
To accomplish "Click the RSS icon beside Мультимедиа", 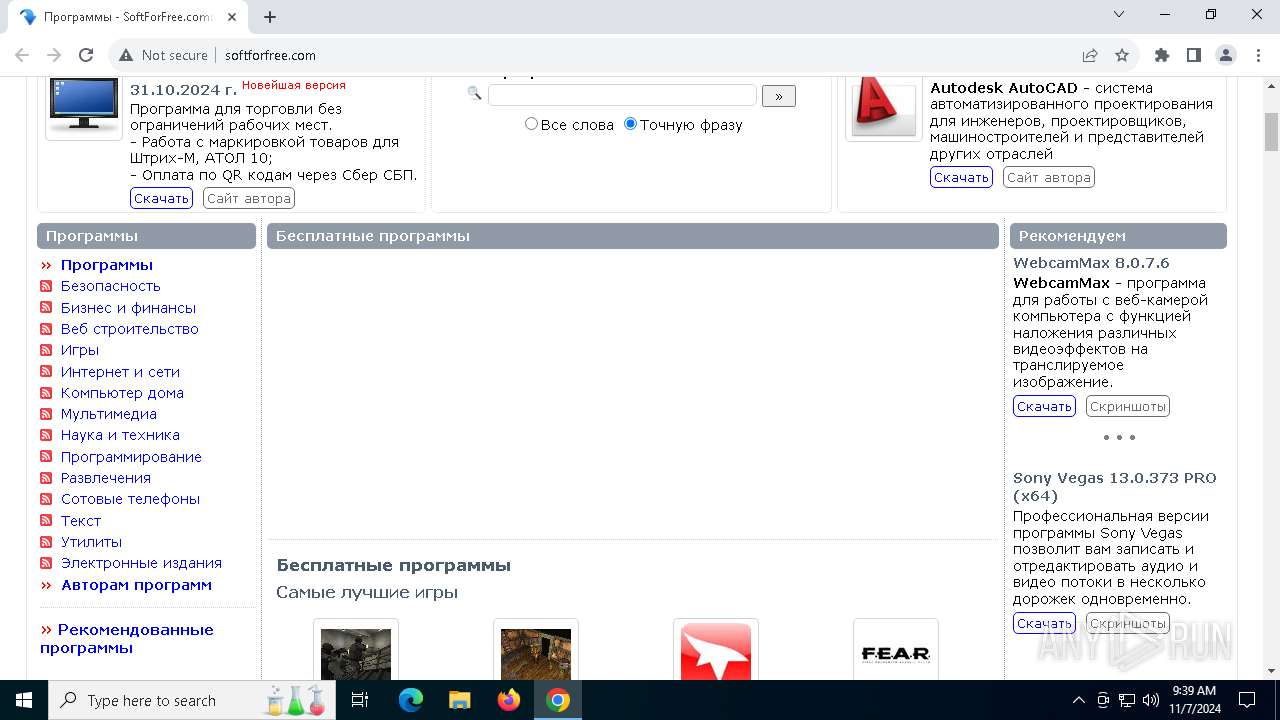I will tap(46, 414).
